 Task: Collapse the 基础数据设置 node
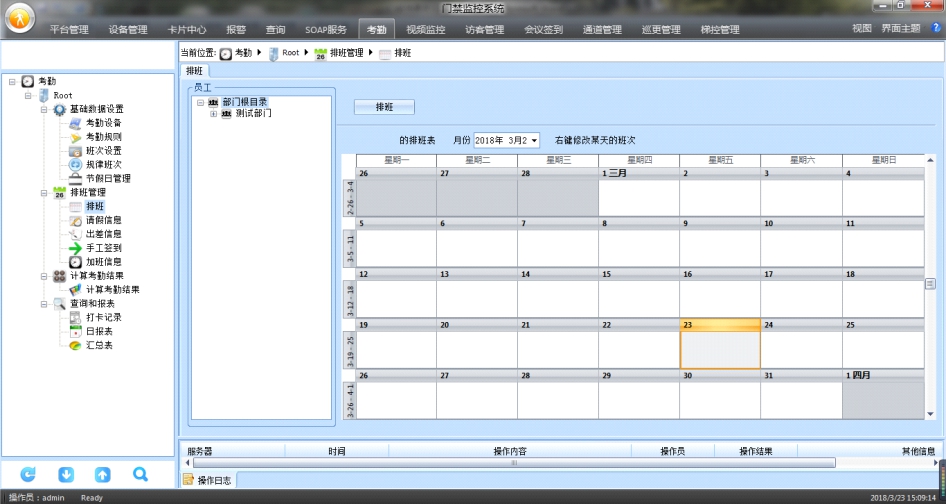43,109
